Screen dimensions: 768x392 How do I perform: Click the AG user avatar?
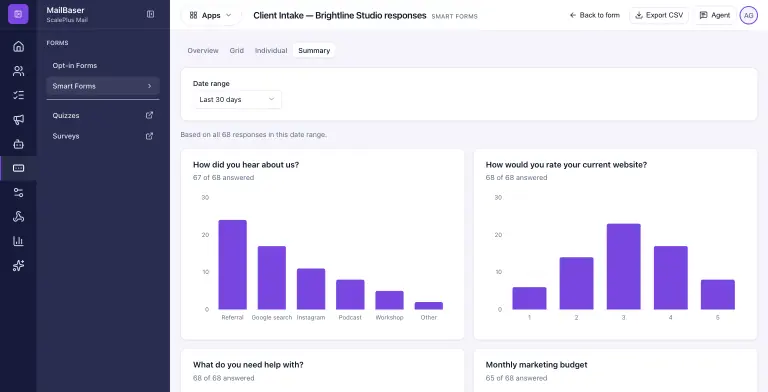748,15
